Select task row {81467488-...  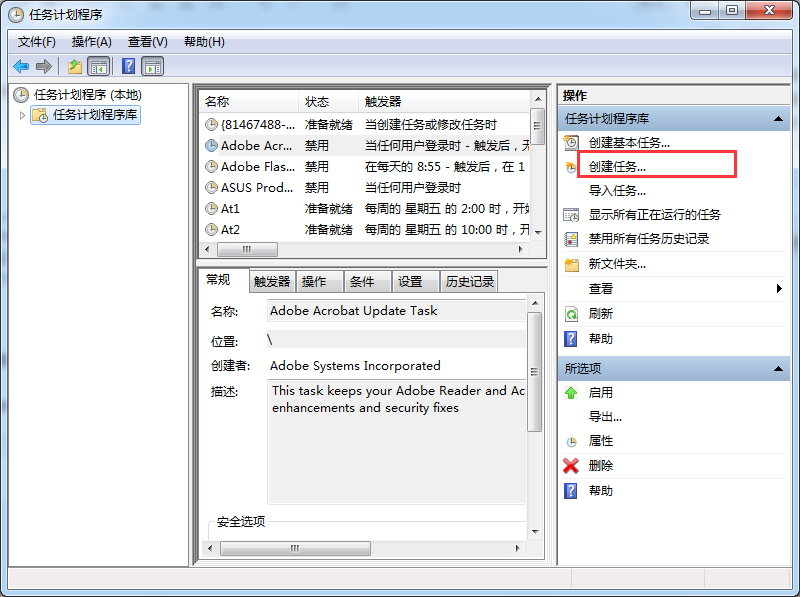pos(365,125)
